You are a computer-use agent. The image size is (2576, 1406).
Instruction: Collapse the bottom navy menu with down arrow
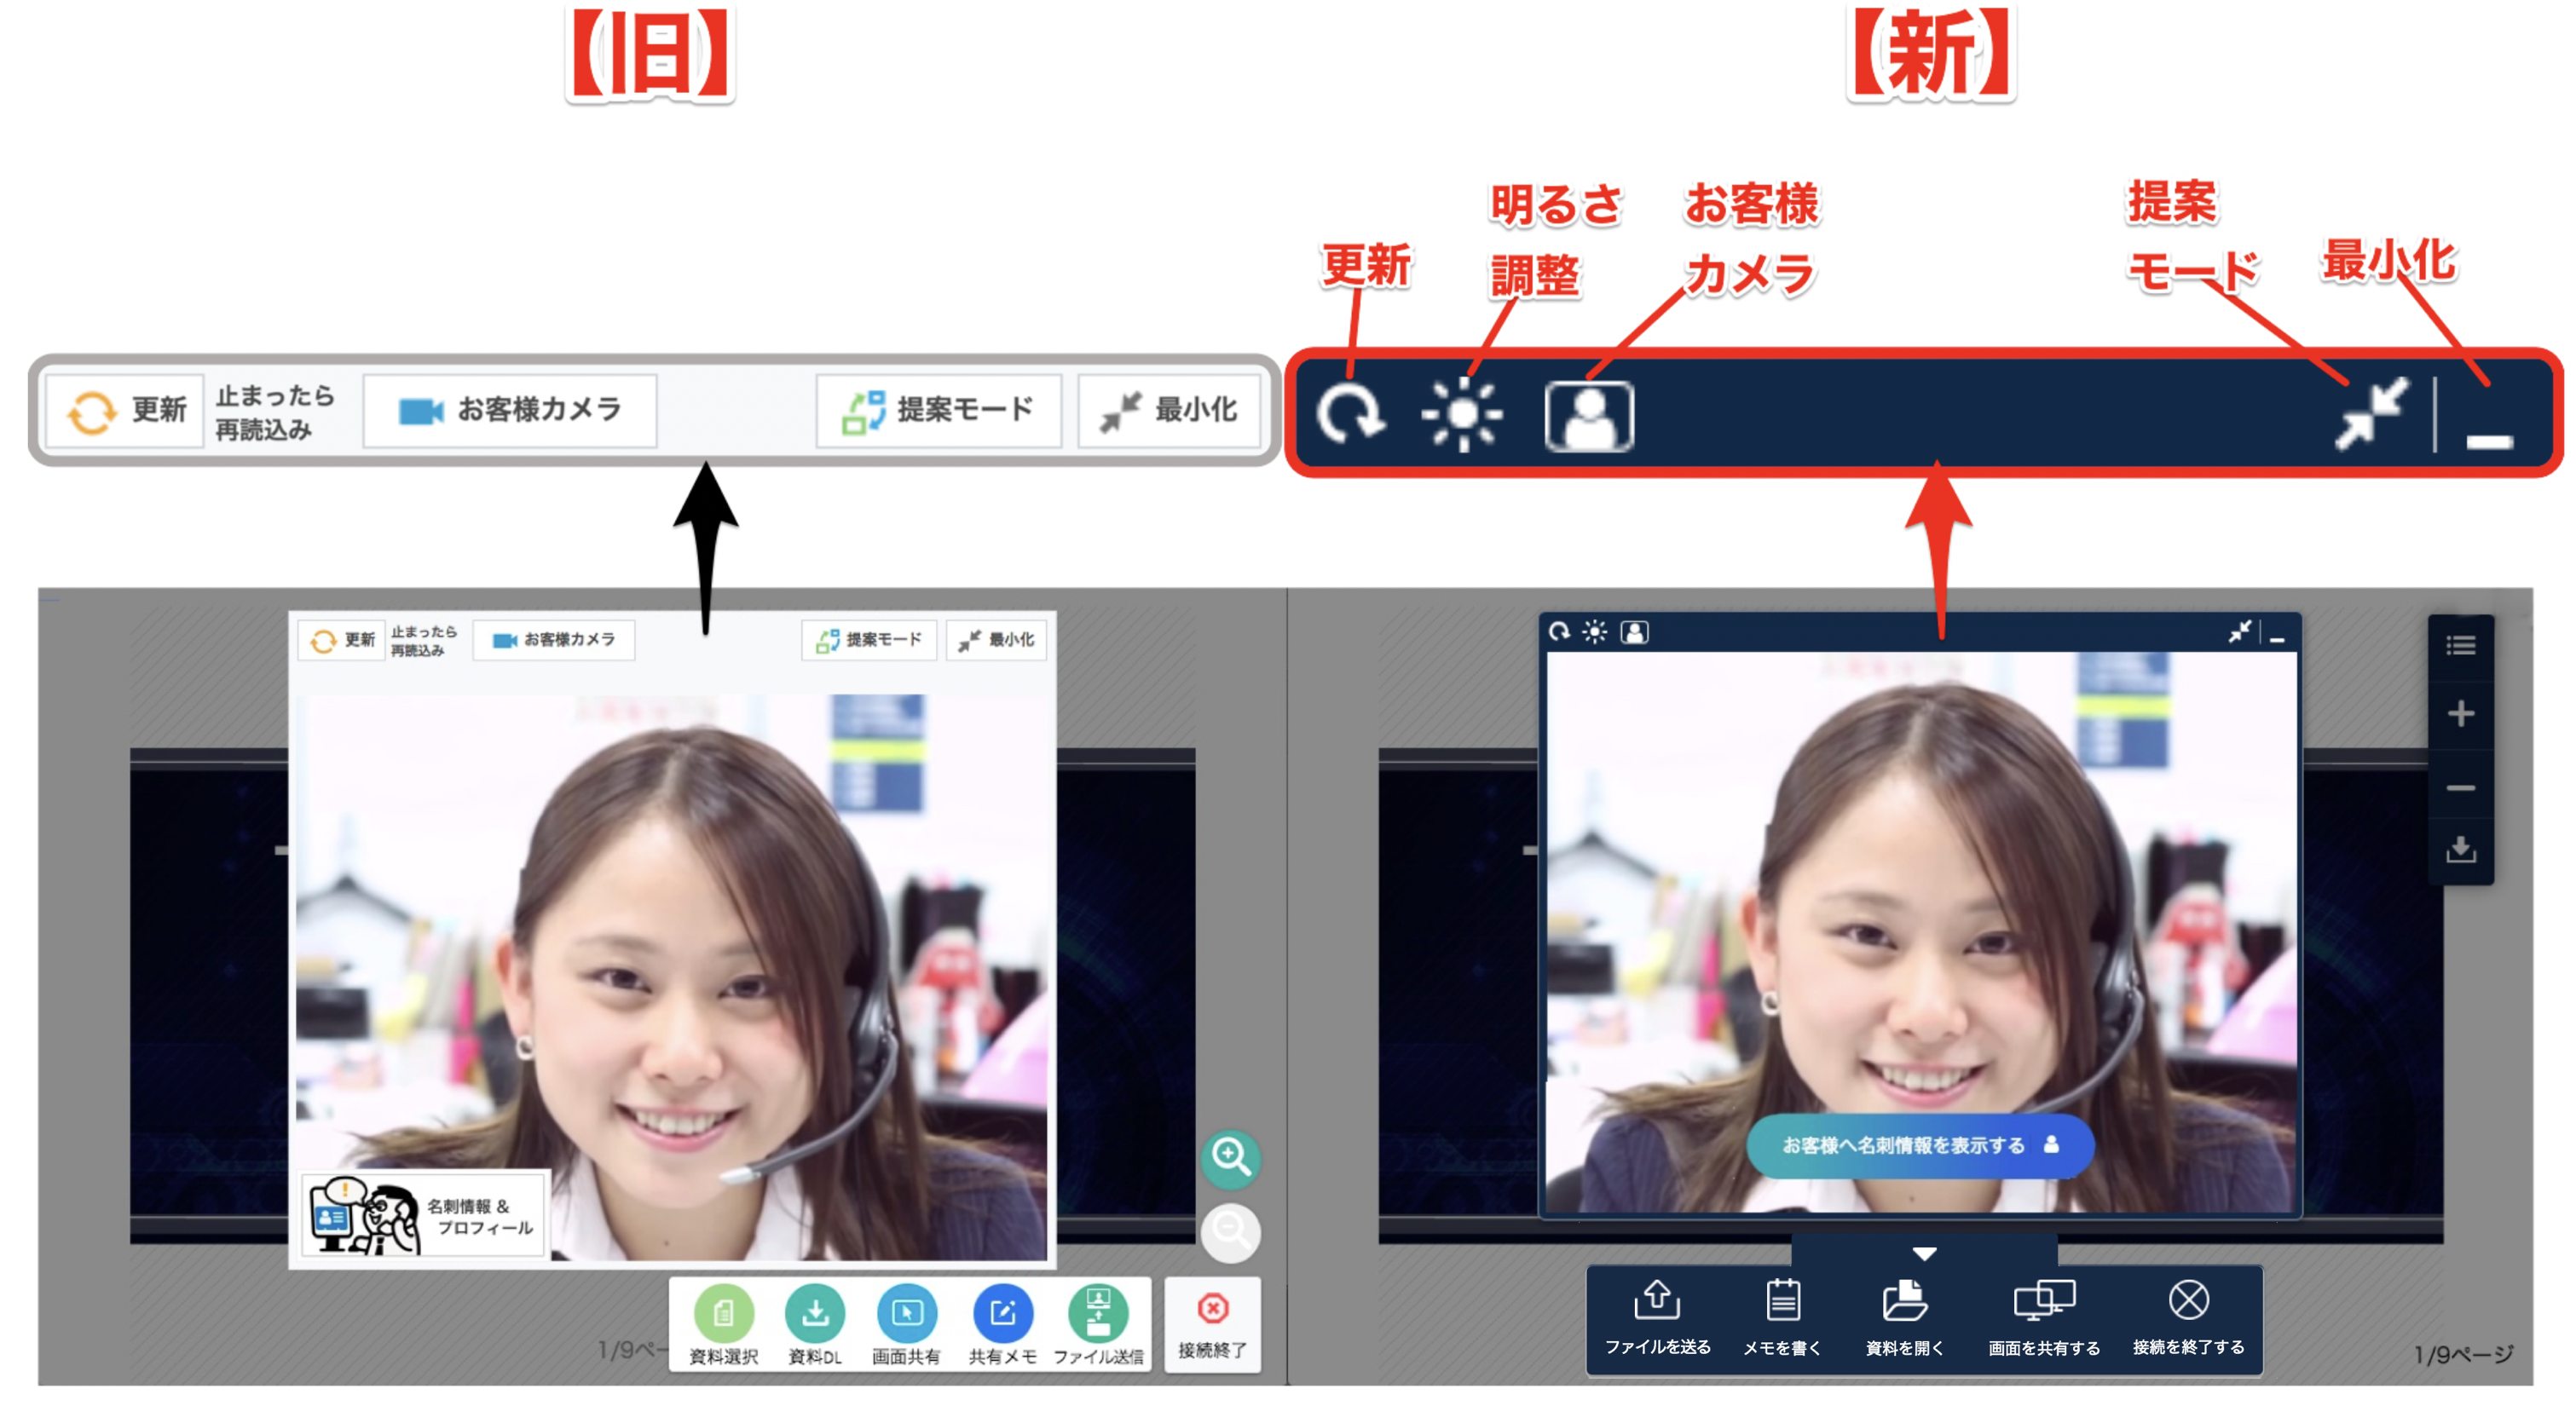click(x=1924, y=1253)
